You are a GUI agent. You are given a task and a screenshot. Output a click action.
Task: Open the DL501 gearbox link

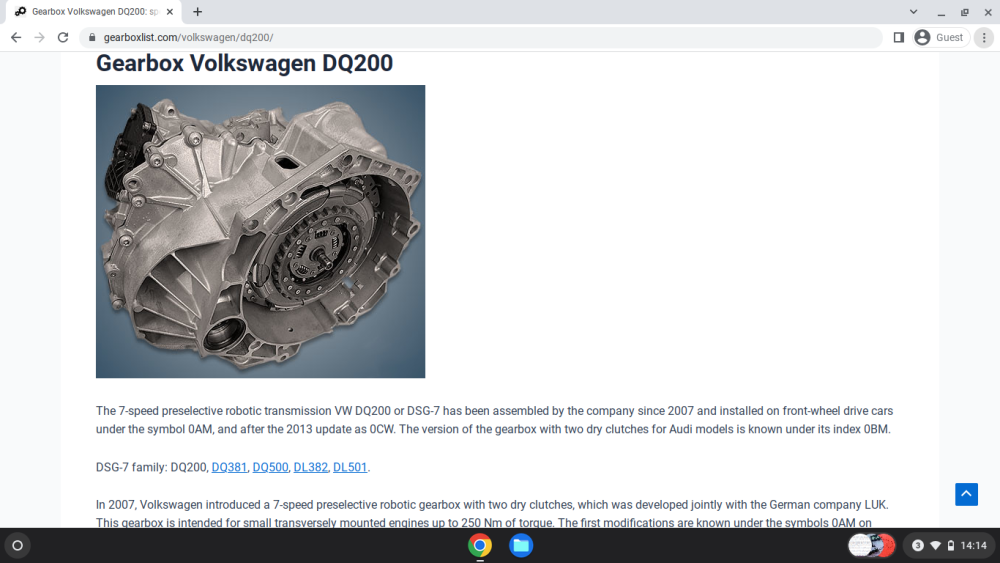click(x=350, y=467)
